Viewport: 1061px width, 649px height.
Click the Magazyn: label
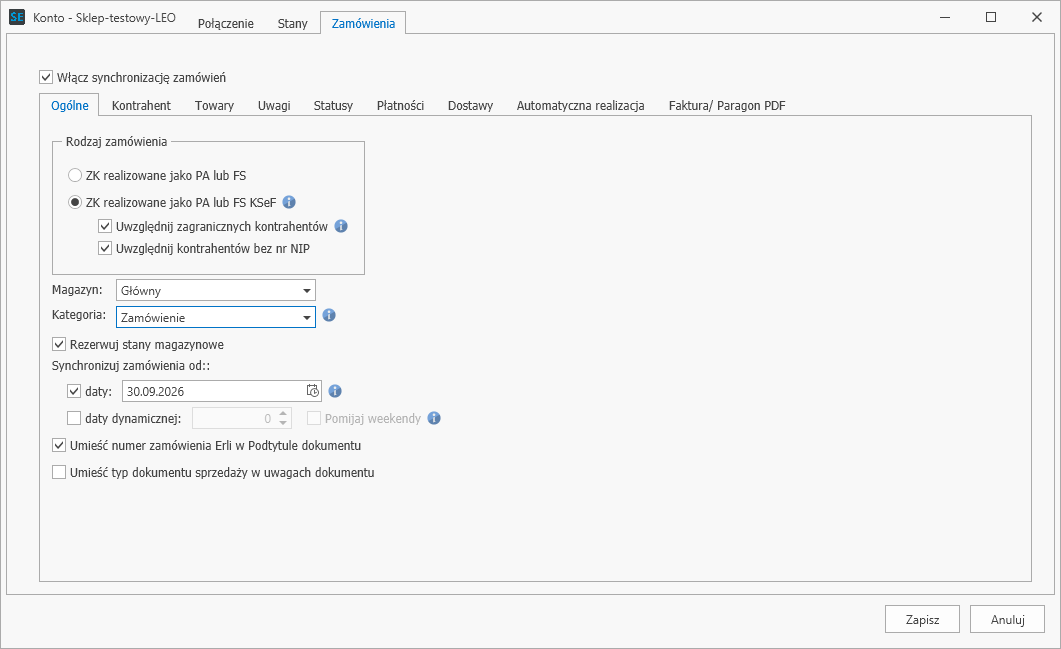(77, 290)
